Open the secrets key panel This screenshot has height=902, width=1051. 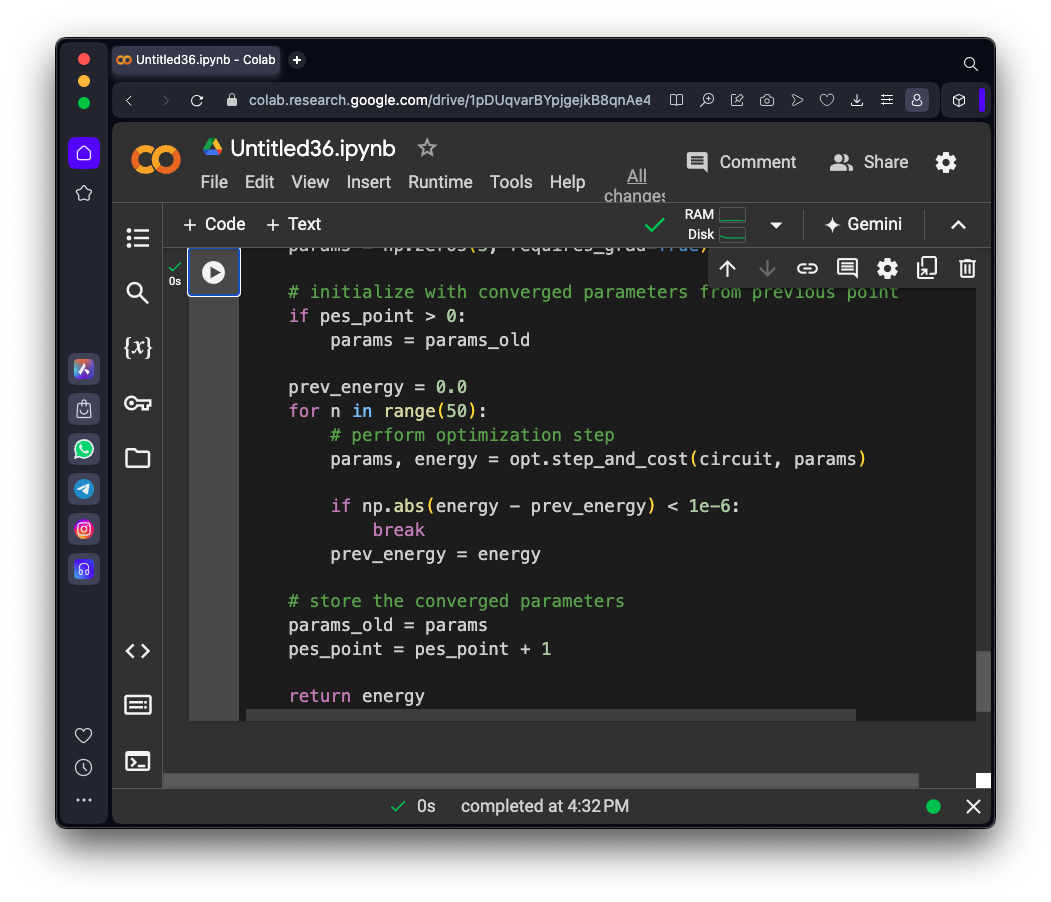(138, 403)
